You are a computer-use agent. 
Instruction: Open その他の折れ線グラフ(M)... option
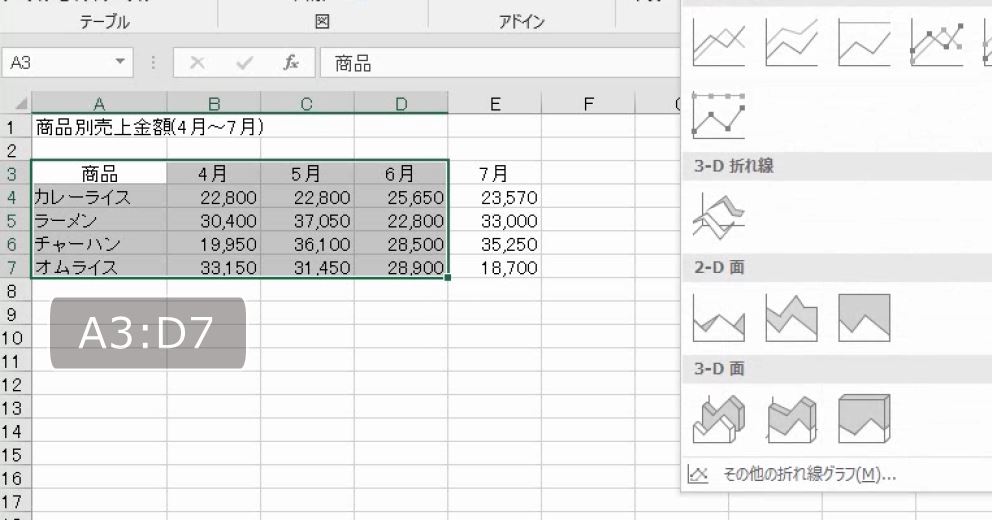pos(810,474)
